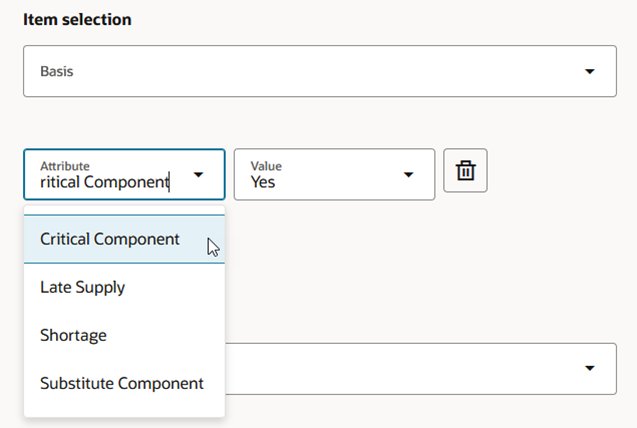Click the Item selection heading

tap(77, 20)
